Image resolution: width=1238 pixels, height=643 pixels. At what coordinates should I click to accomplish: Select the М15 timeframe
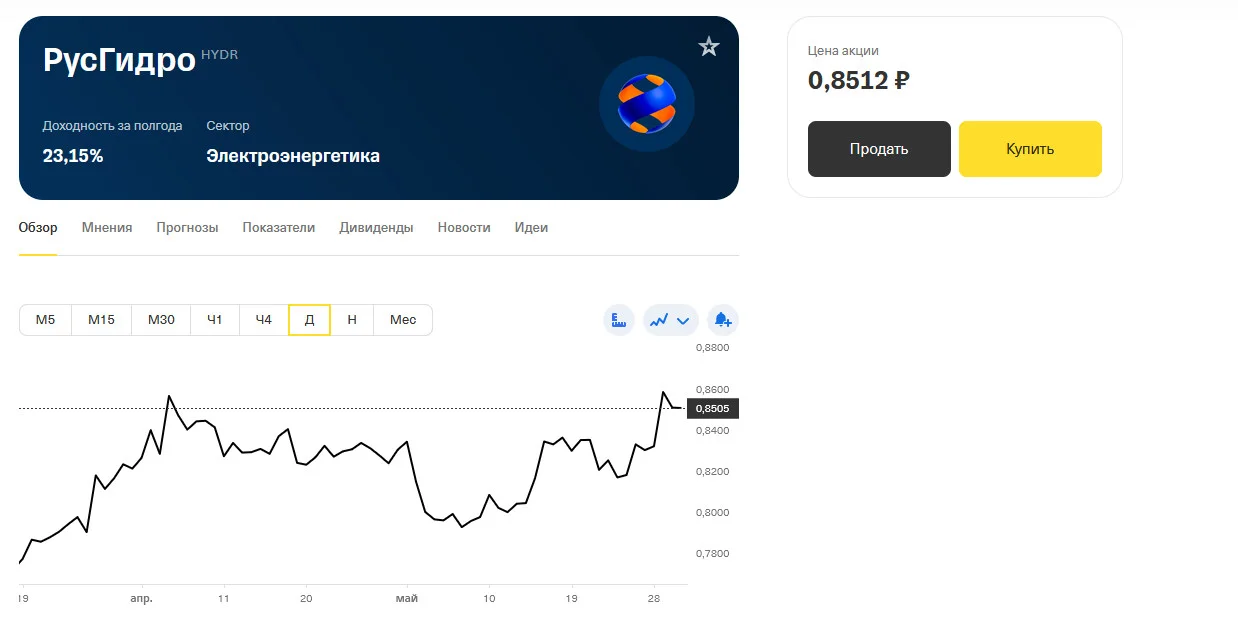click(101, 320)
